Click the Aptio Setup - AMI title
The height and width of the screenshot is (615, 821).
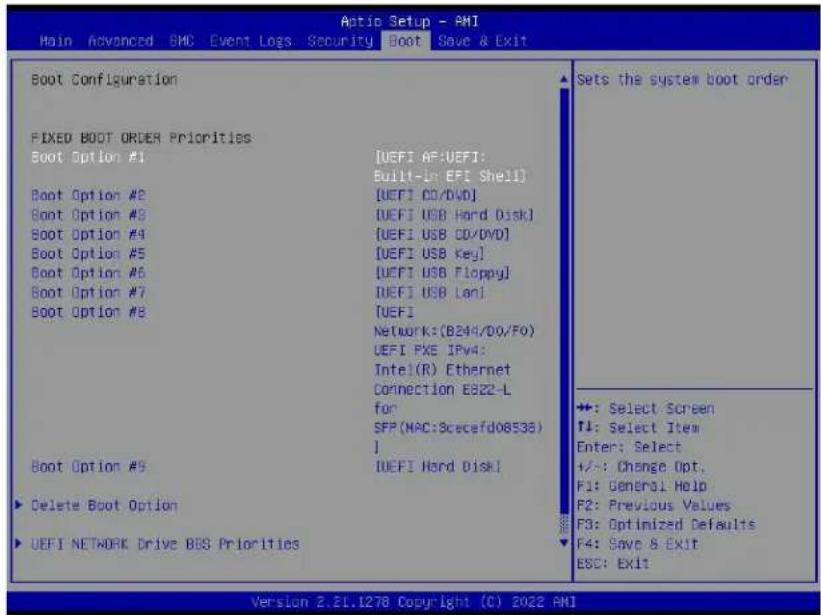409,21
